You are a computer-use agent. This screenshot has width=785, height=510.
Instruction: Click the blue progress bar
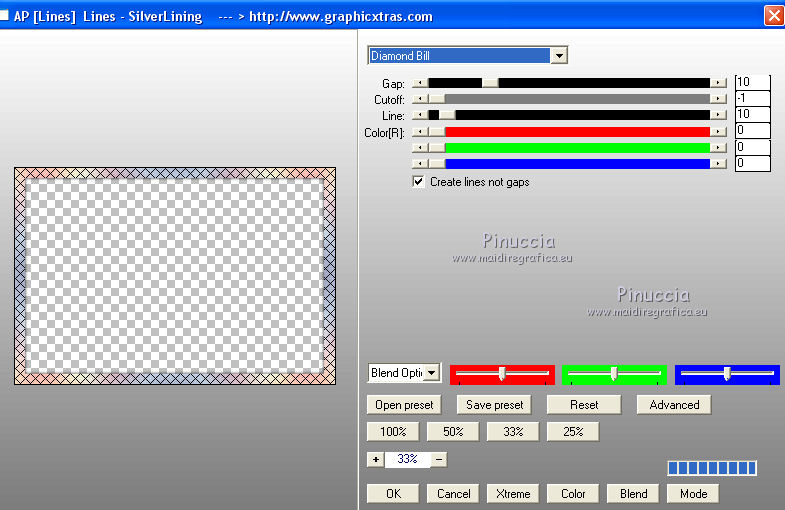[712, 468]
